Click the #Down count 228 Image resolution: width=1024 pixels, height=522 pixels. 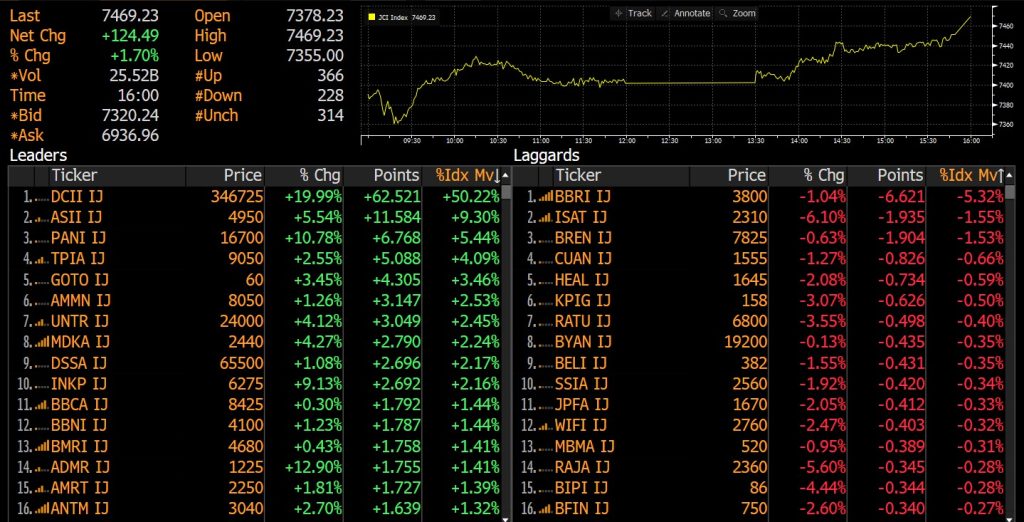(330, 96)
